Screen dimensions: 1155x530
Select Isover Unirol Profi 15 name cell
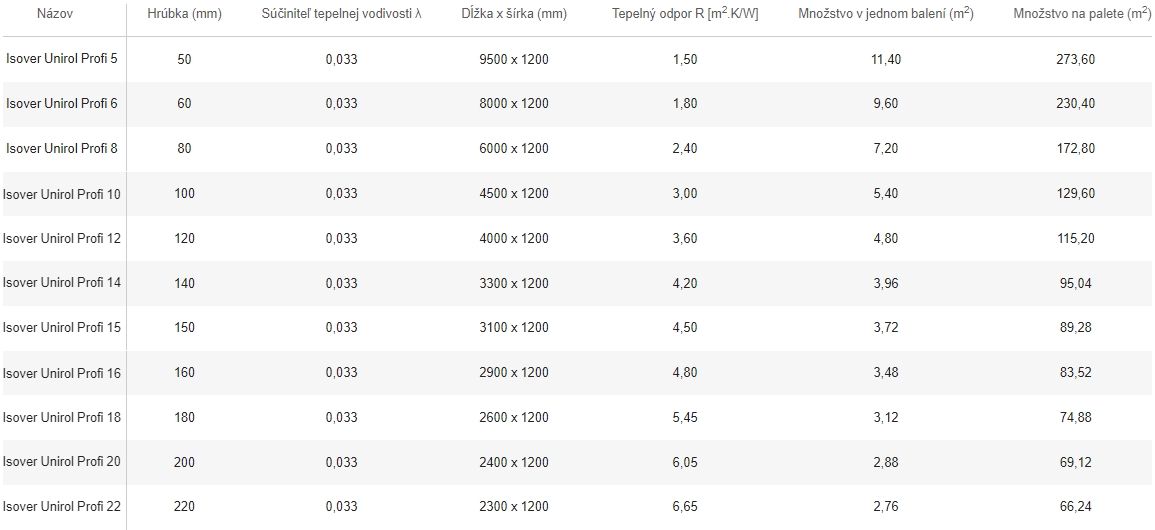pos(62,327)
